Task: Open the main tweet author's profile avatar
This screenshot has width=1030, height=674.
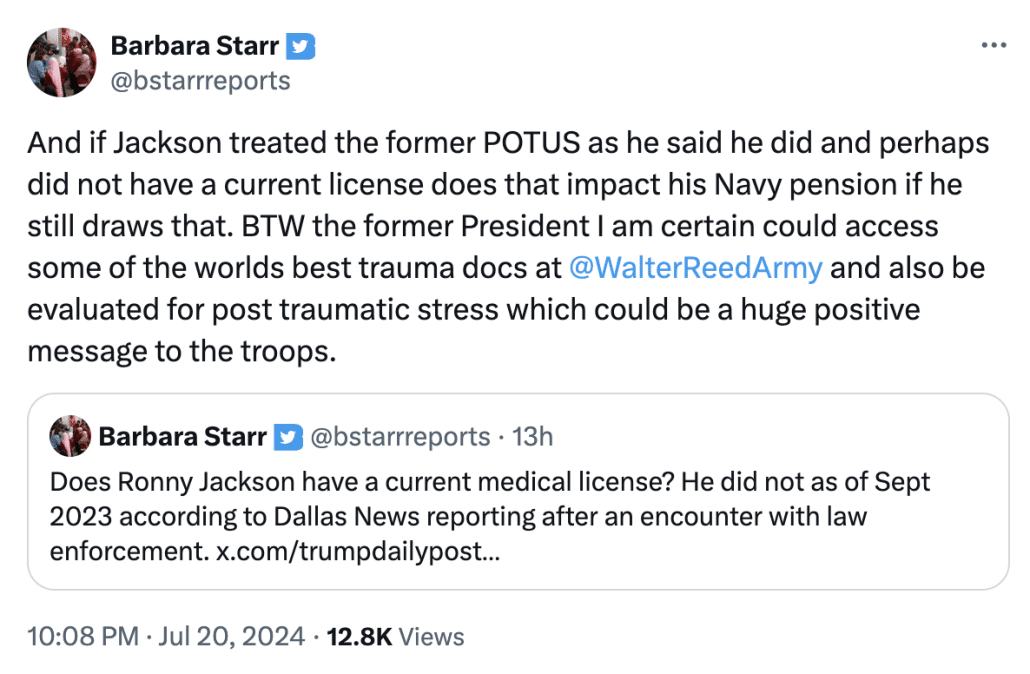Action: coord(62,62)
